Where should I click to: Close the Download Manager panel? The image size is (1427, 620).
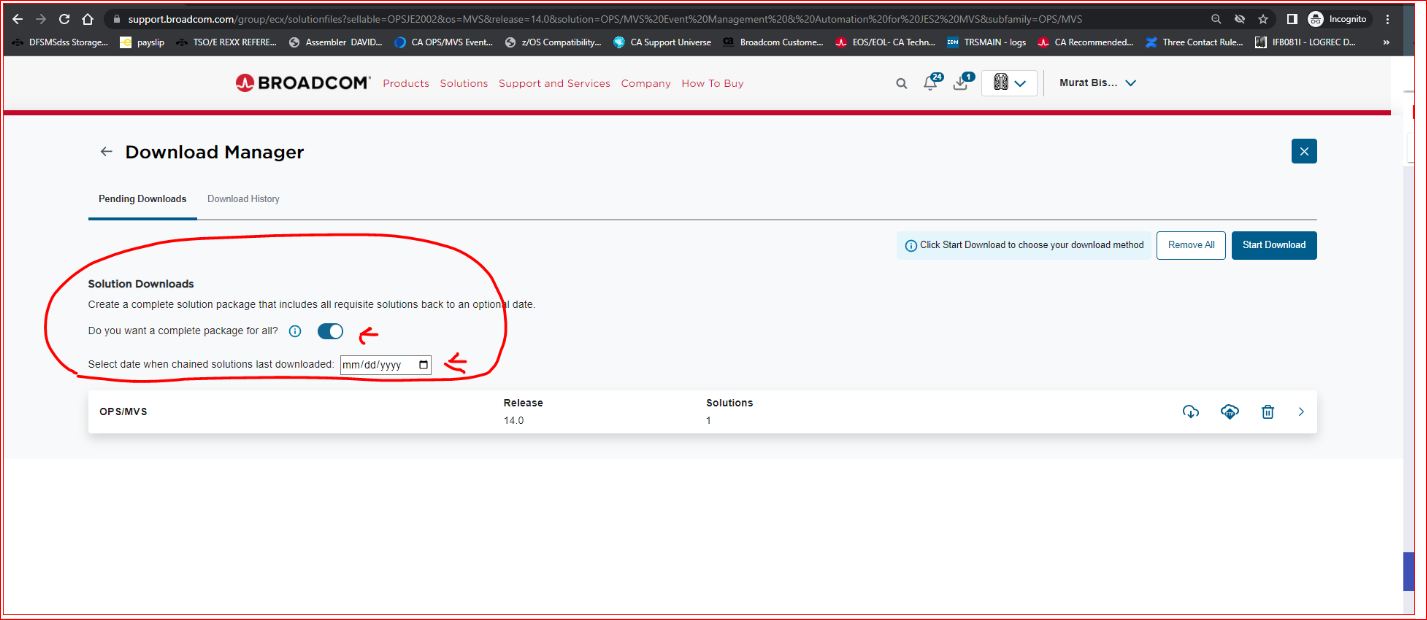pyautogui.click(x=1303, y=151)
